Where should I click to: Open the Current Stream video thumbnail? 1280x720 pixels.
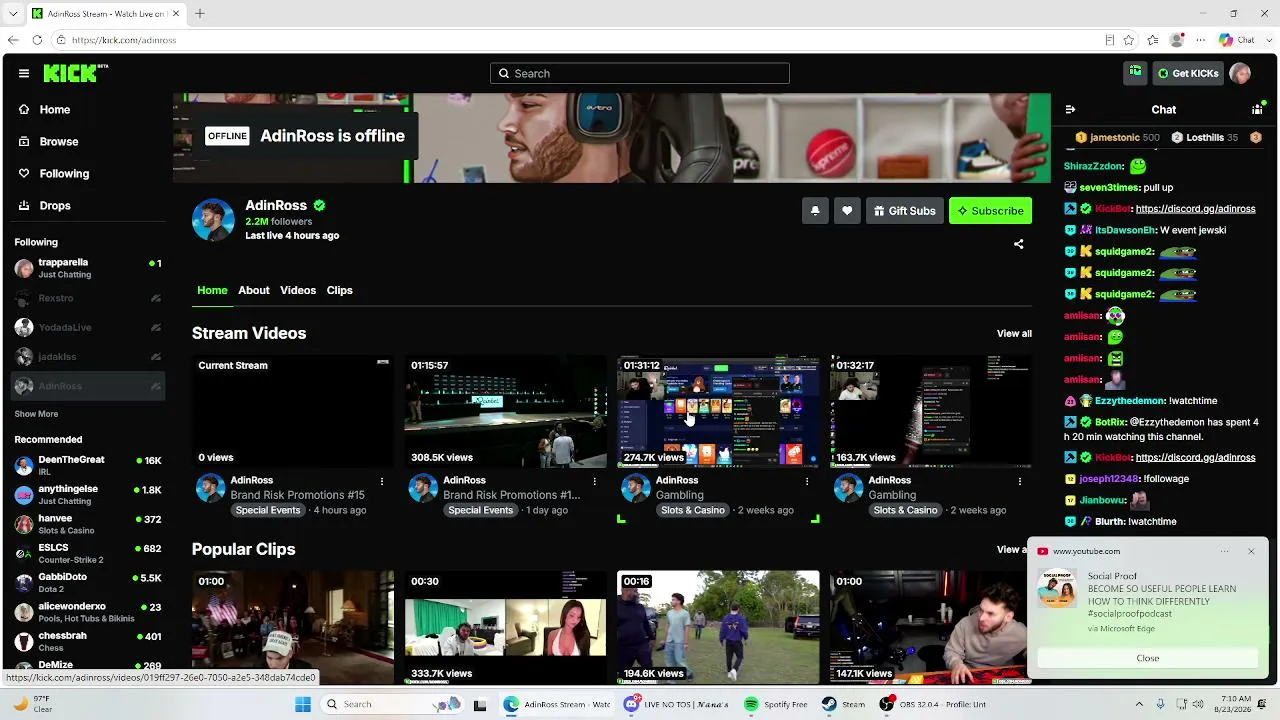pos(293,412)
